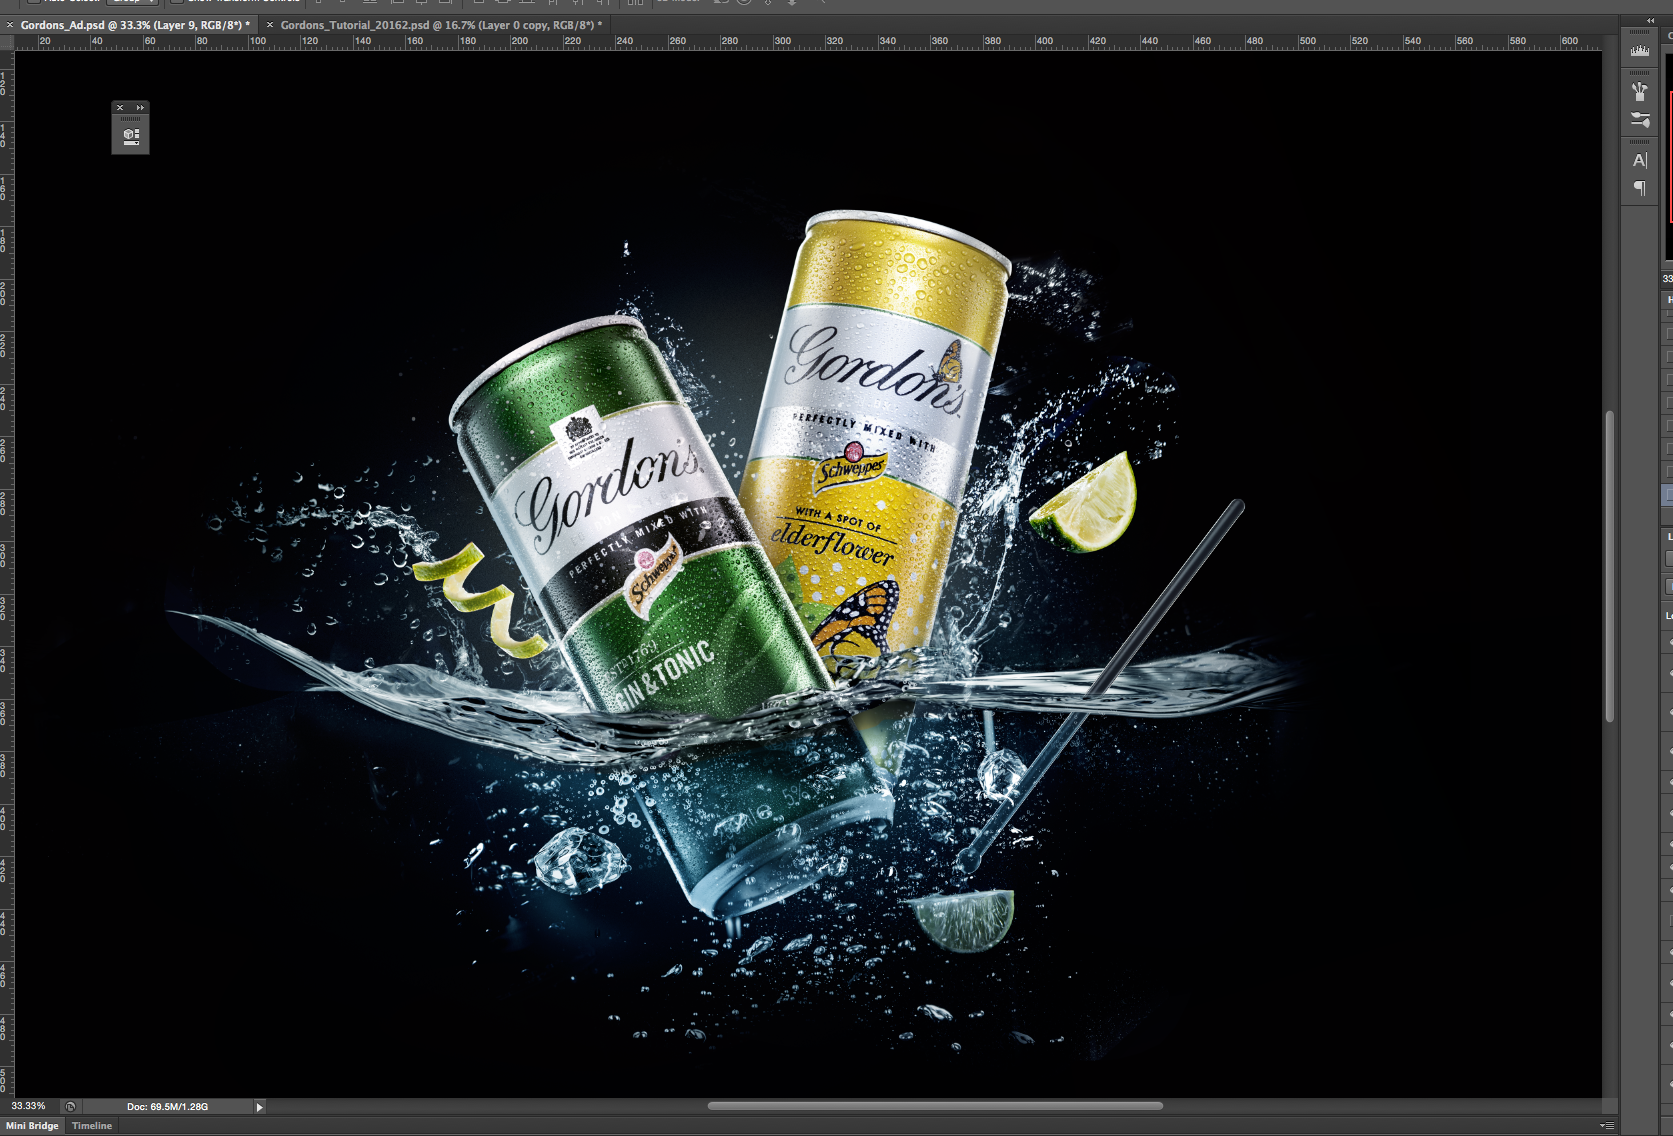Open the Paragraph panel icon
The height and width of the screenshot is (1136, 1673).
click(x=1640, y=187)
